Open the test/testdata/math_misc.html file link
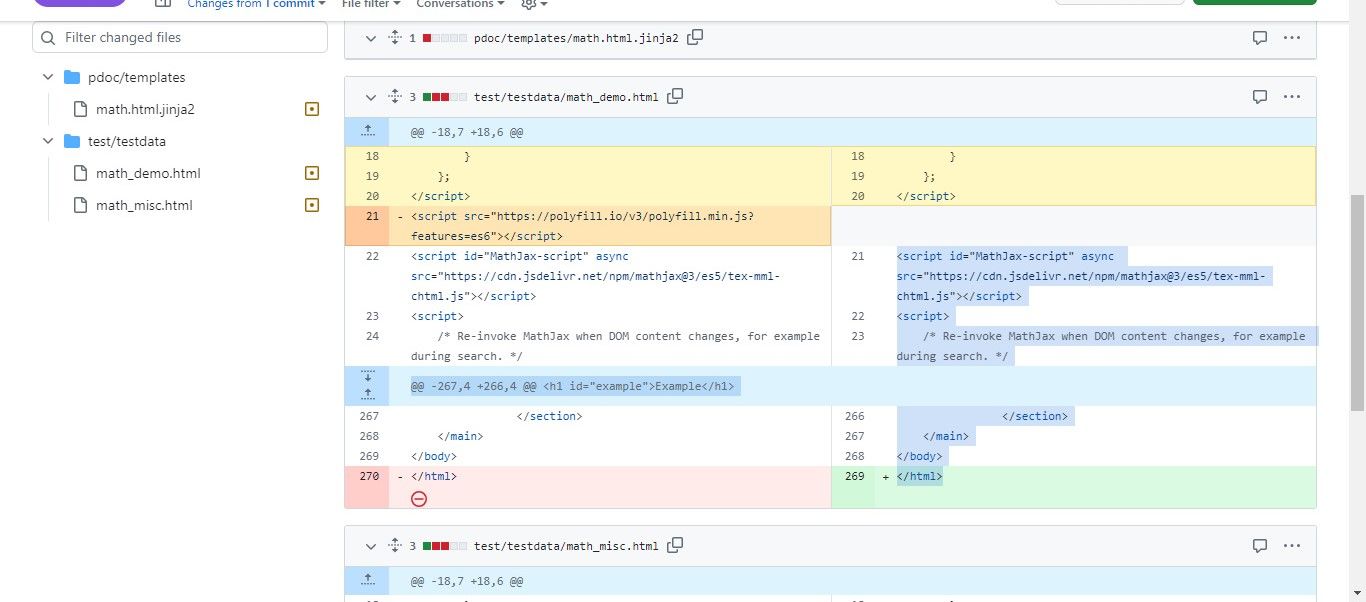This screenshot has height=602, width=1366. point(566,546)
